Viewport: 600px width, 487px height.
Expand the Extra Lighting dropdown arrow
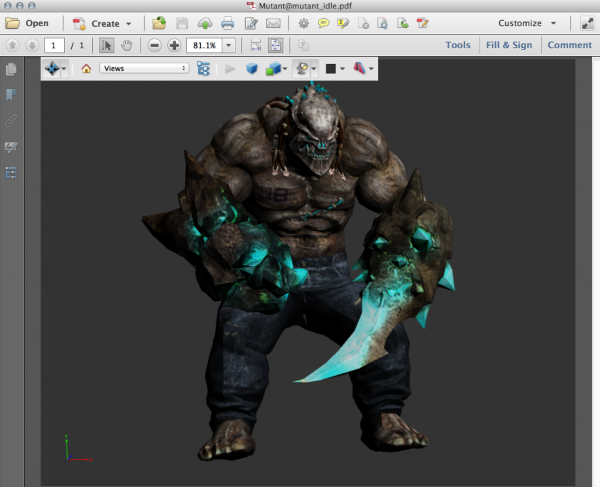(x=314, y=69)
